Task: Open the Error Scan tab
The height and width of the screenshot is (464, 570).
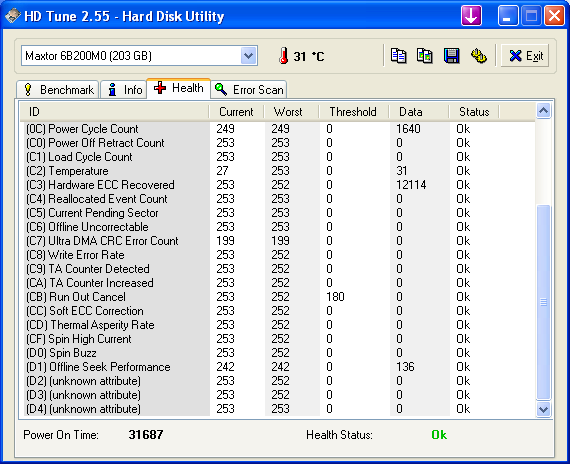Action: coord(249,89)
